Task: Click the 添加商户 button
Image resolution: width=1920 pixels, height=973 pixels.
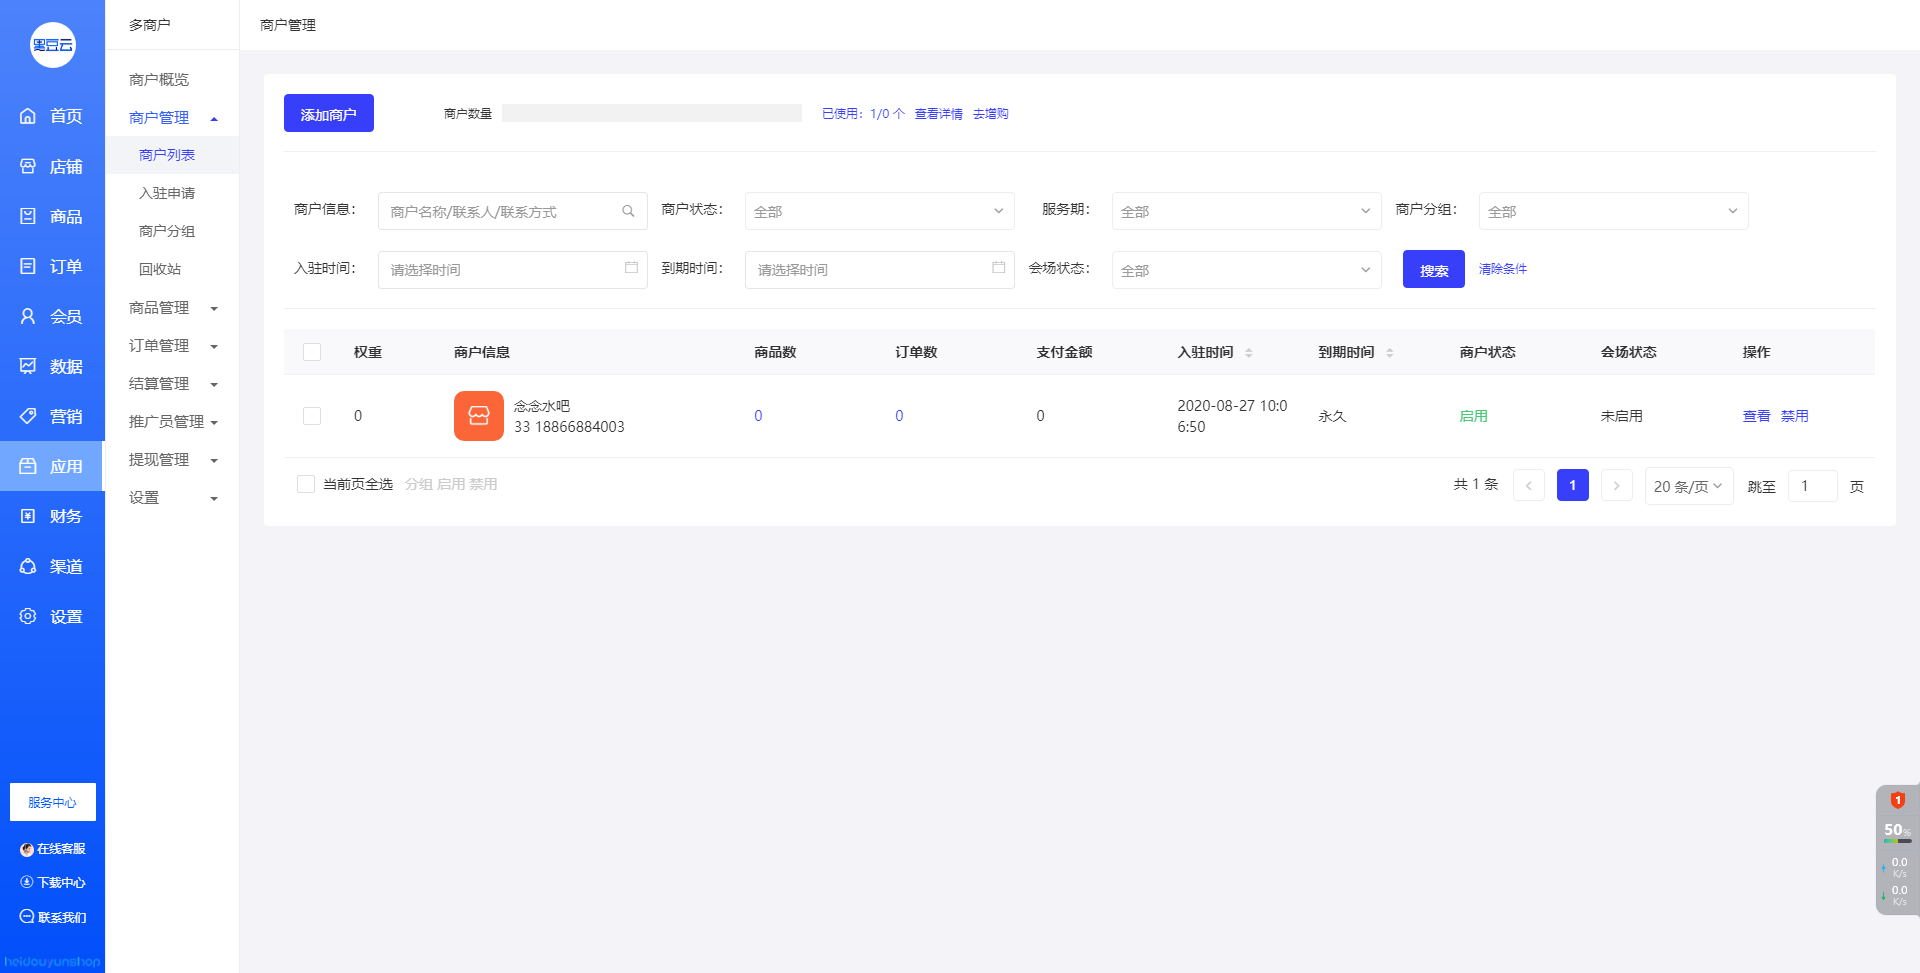Action: click(x=328, y=114)
